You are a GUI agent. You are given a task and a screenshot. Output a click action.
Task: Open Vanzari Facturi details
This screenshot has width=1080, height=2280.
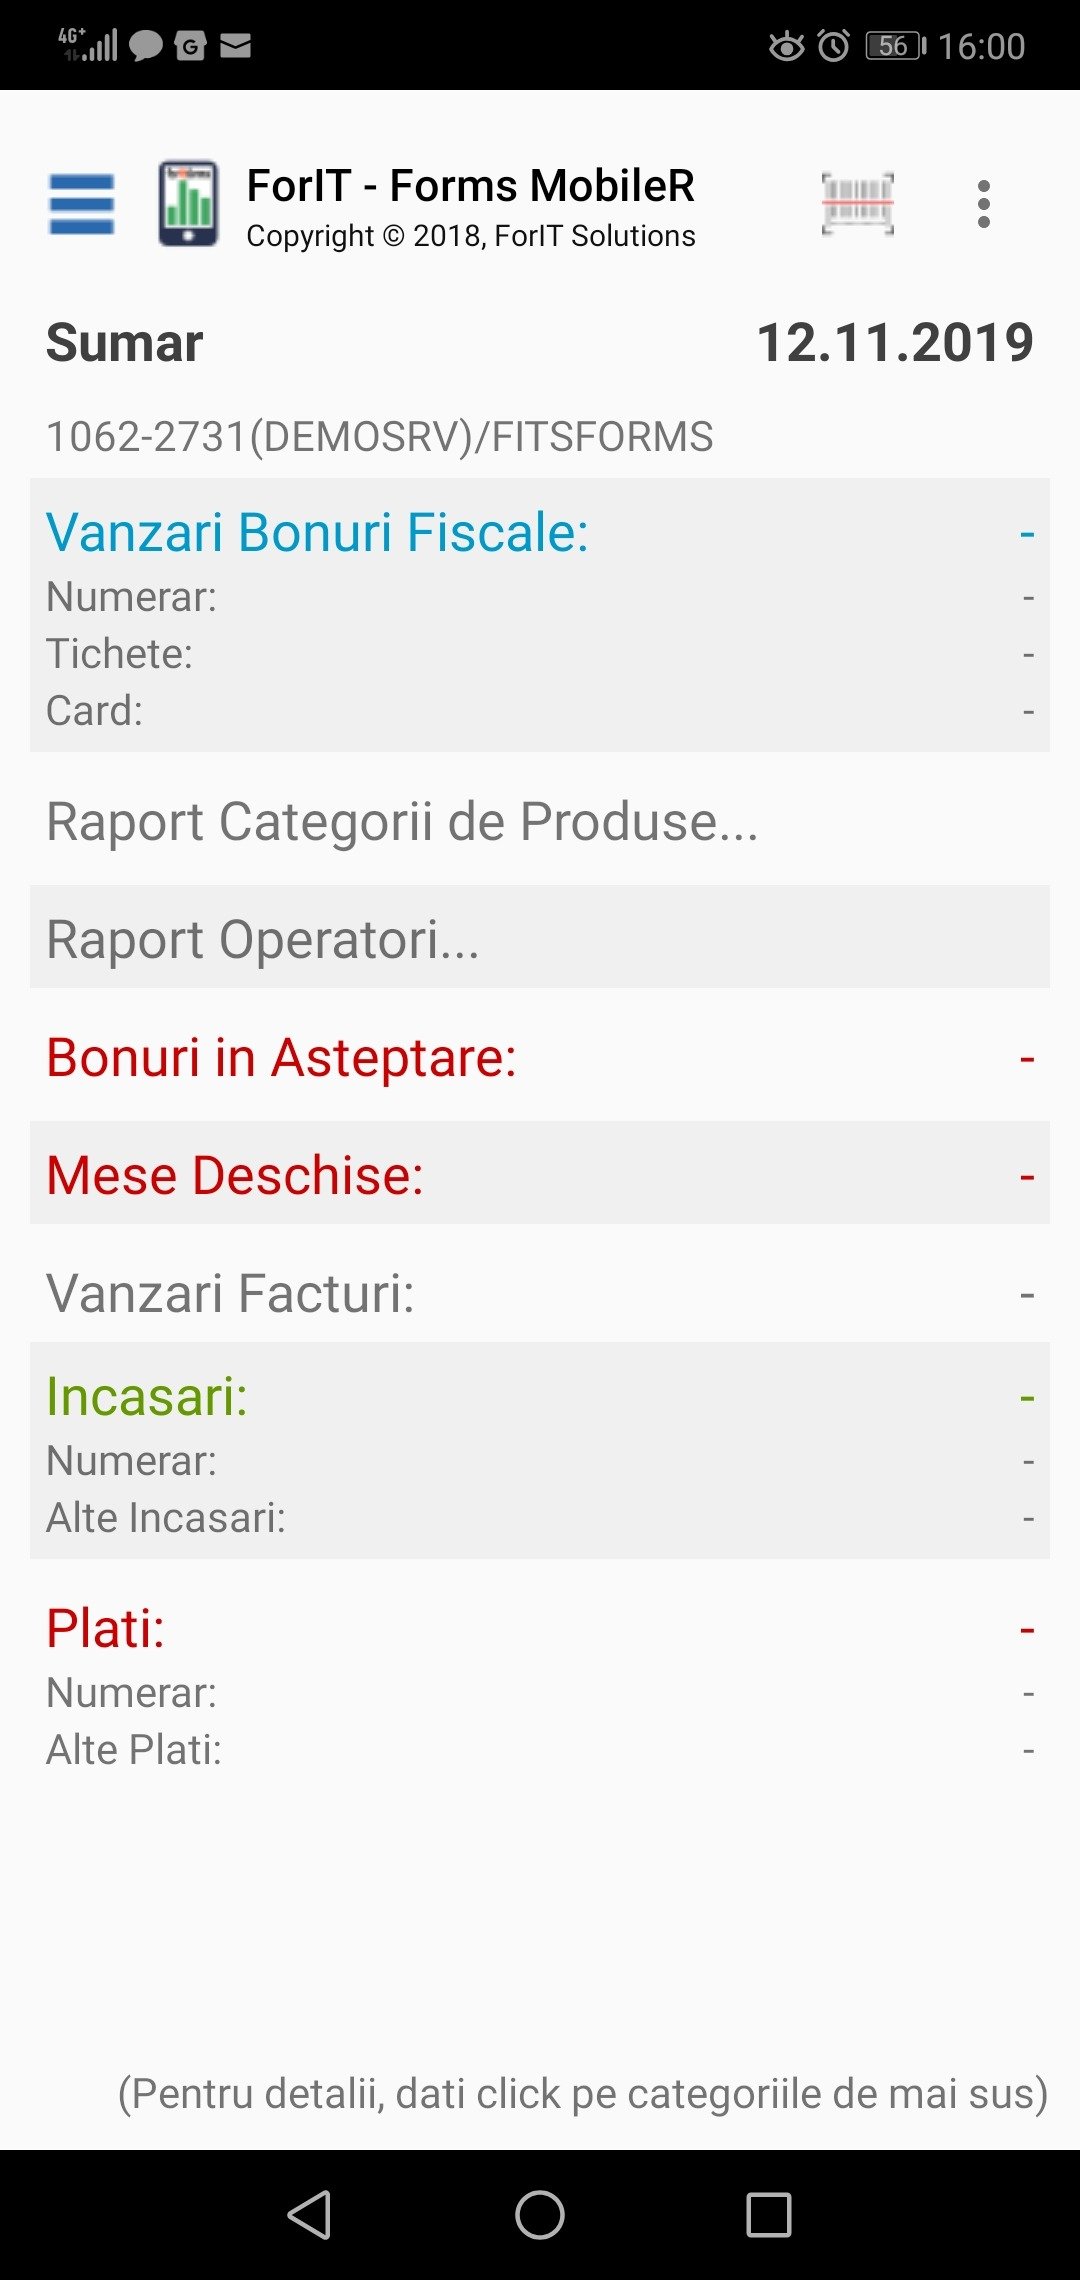coord(231,1293)
